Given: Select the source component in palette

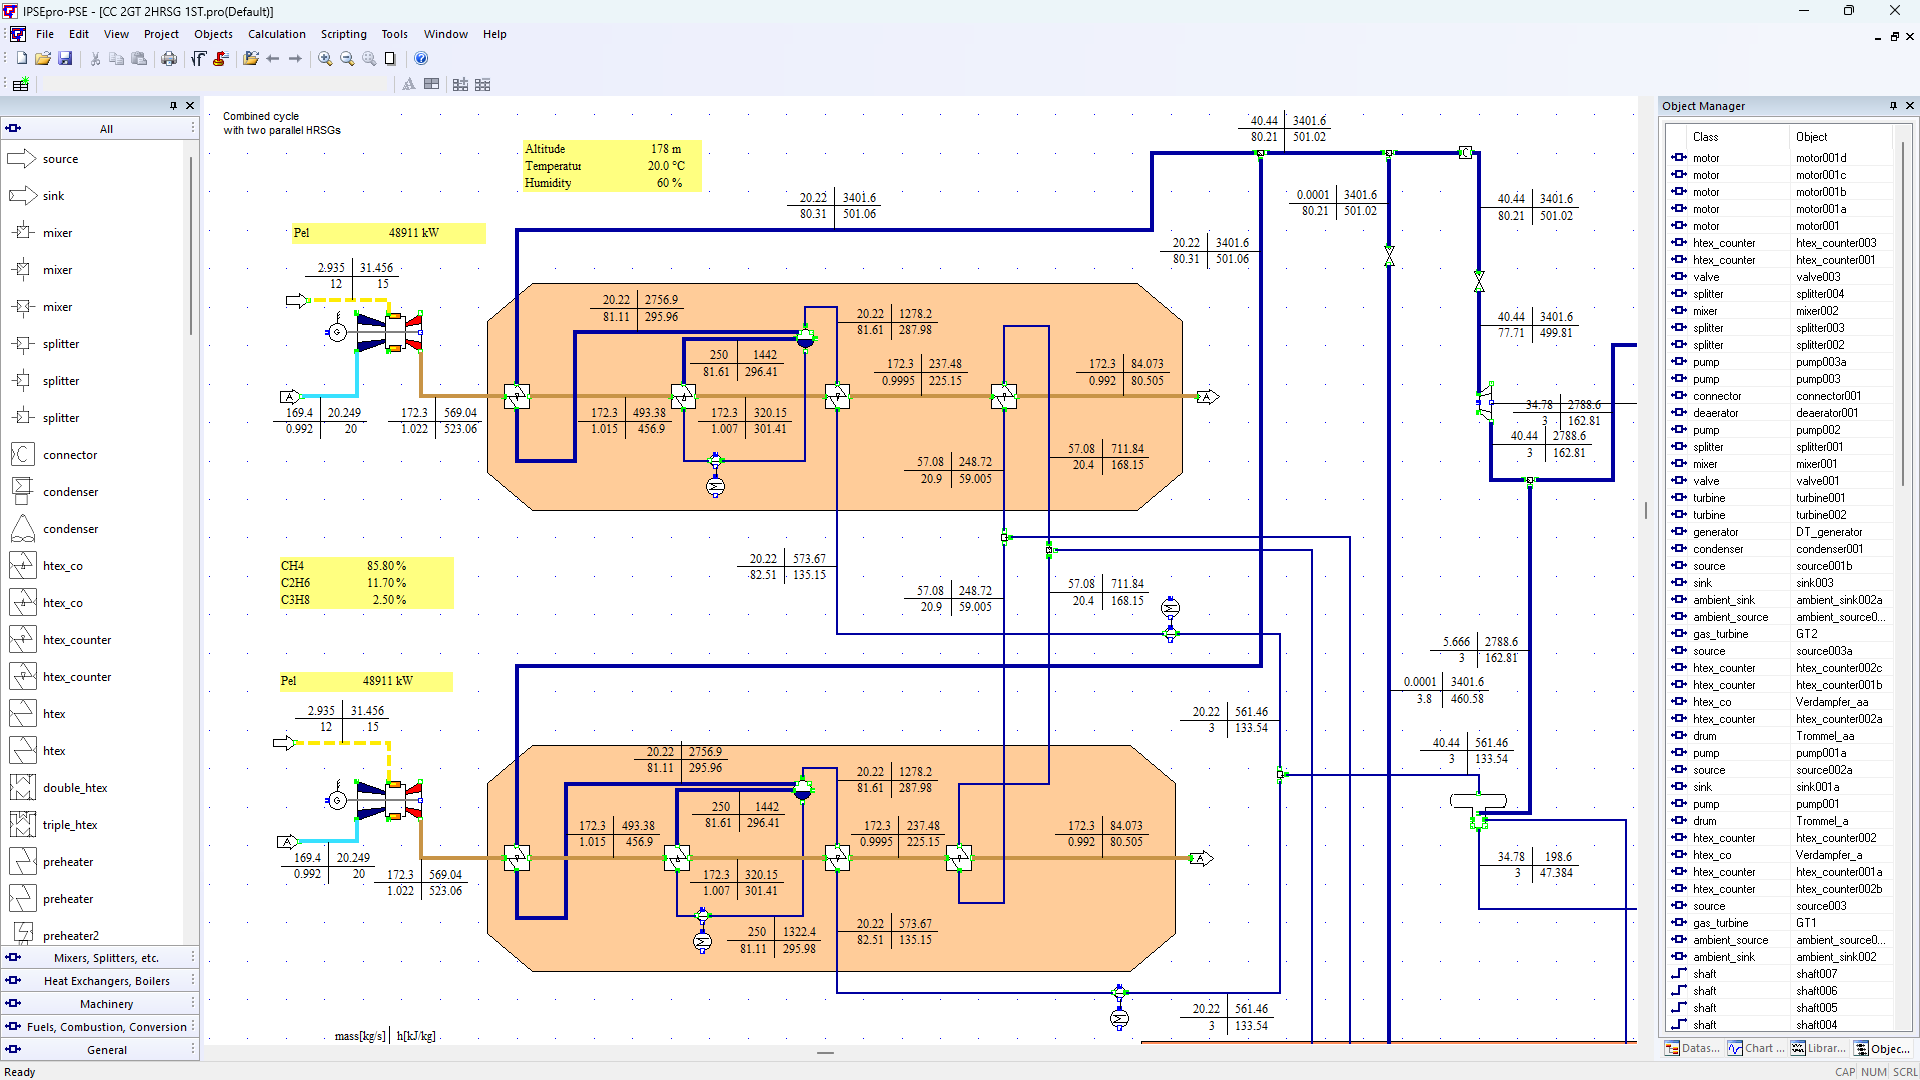Looking at the screenshot, I should pyautogui.click(x=60, y=159).
